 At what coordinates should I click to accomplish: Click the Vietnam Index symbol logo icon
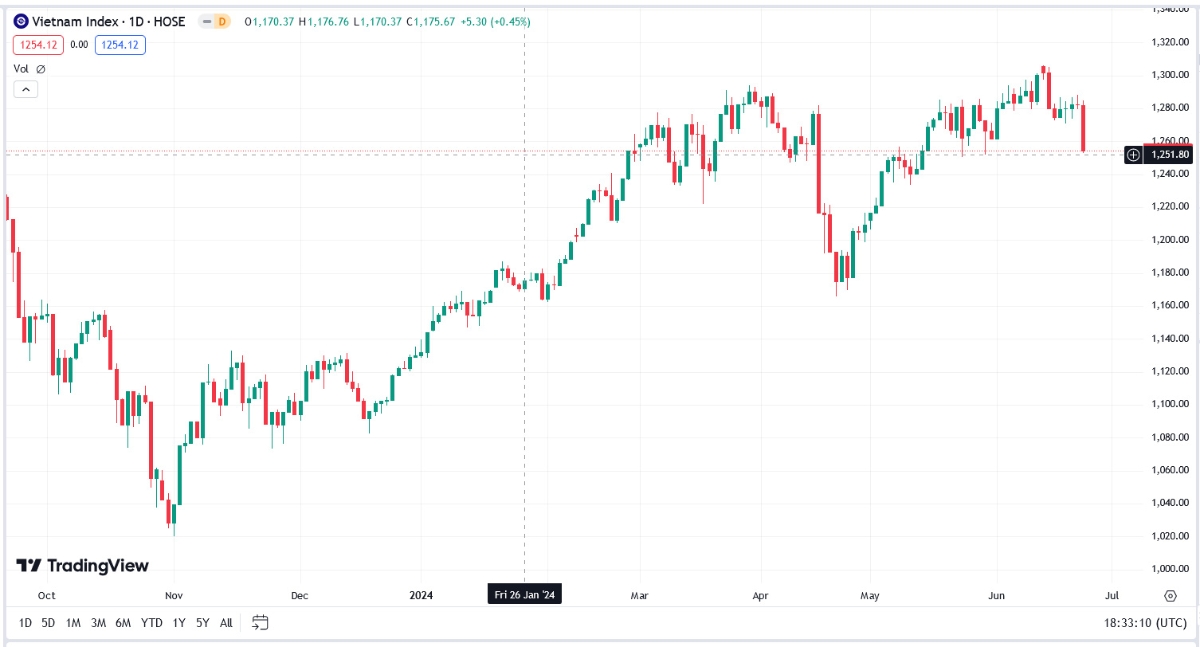[21, 21]
